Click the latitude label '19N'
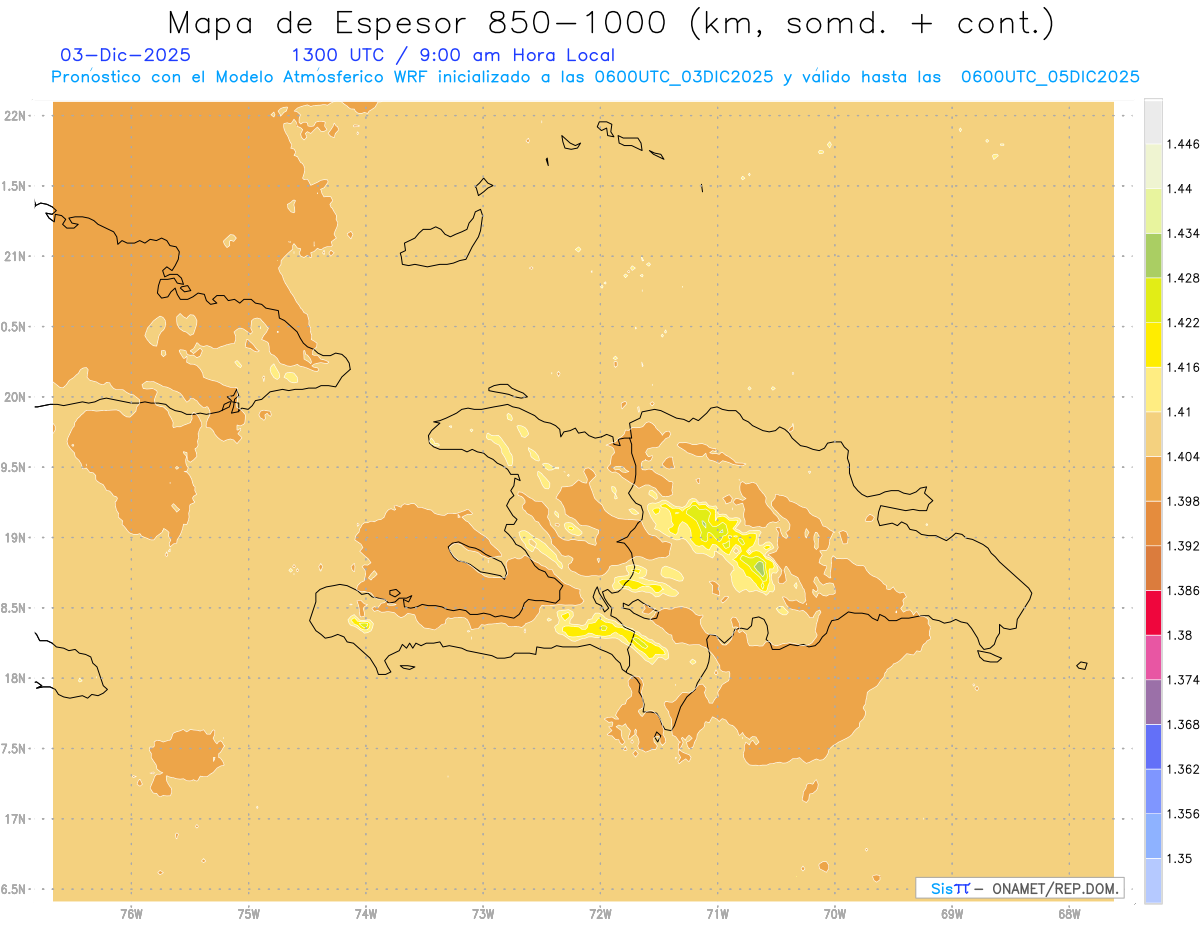The width and height of the screenshot is (1200, 927). tap(15, 537)
